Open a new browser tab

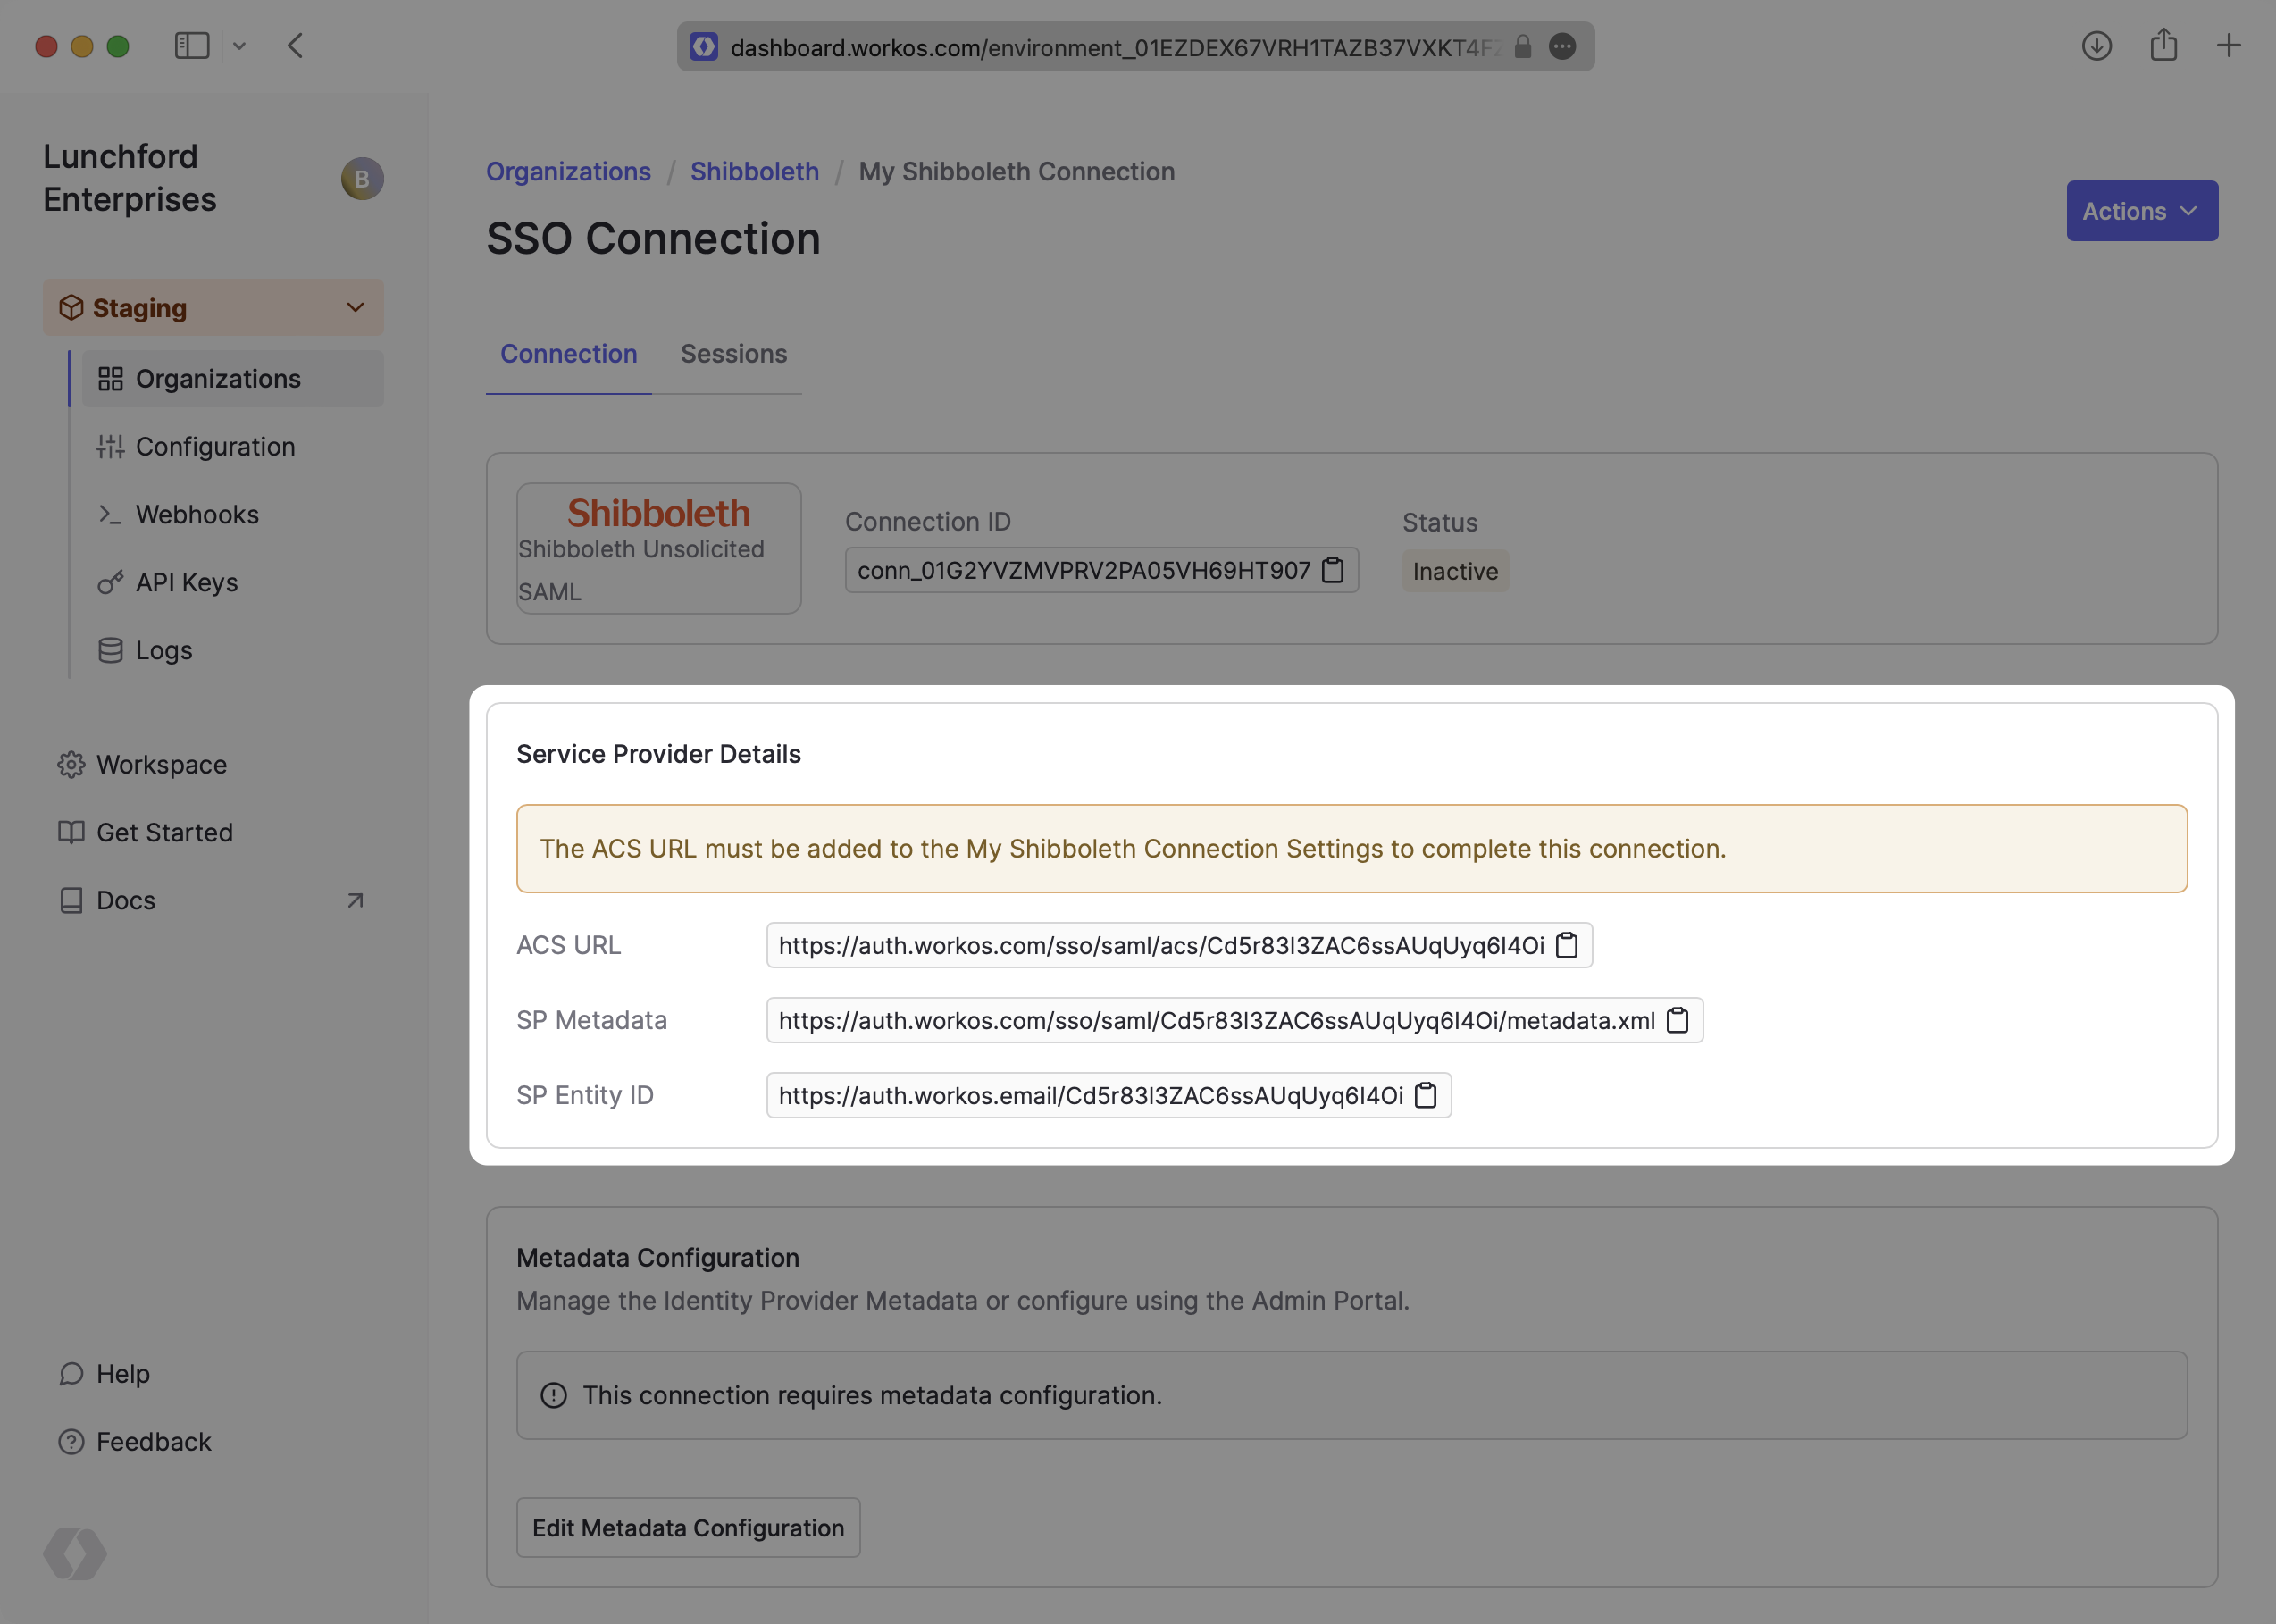2228,46
